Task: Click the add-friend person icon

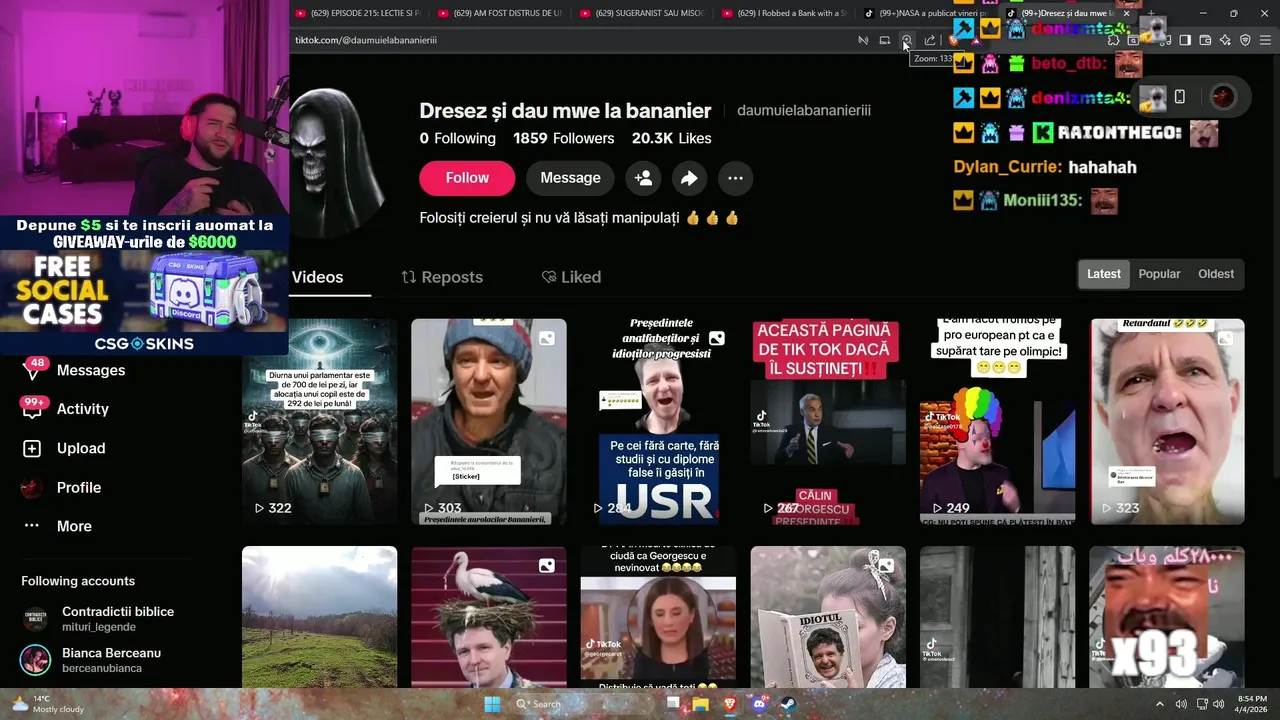Action: pyautogui.click(x=643, y=178)
